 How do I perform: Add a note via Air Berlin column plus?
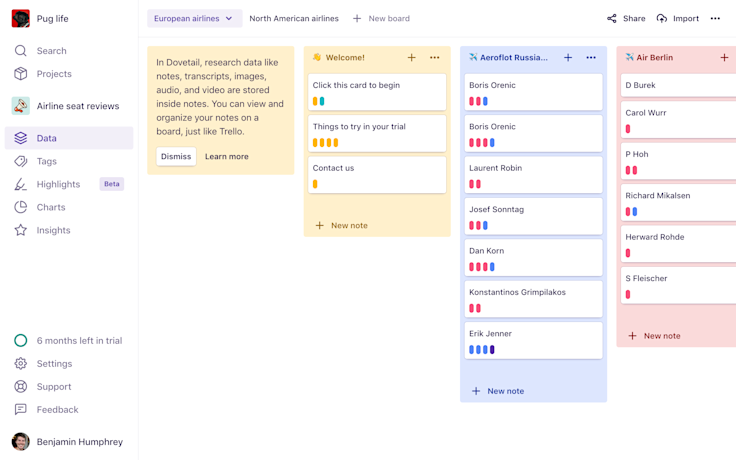click(x=724, y=57)
